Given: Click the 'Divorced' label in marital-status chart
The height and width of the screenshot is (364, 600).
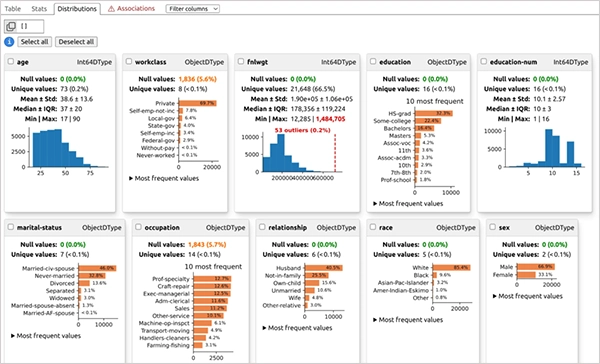Looking at the screenshot, I should click(62, 283).
